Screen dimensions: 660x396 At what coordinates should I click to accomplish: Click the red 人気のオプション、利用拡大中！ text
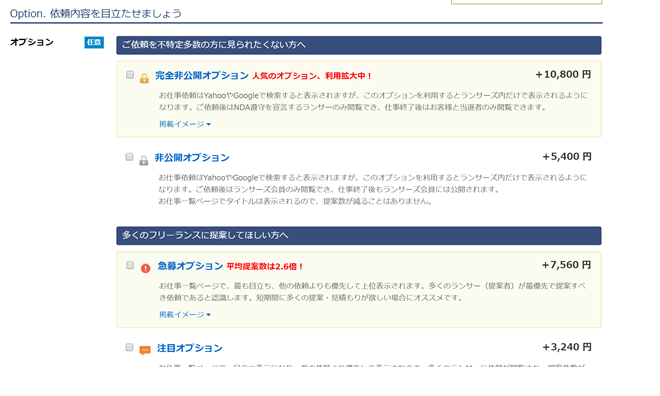(x=312, y=76)
